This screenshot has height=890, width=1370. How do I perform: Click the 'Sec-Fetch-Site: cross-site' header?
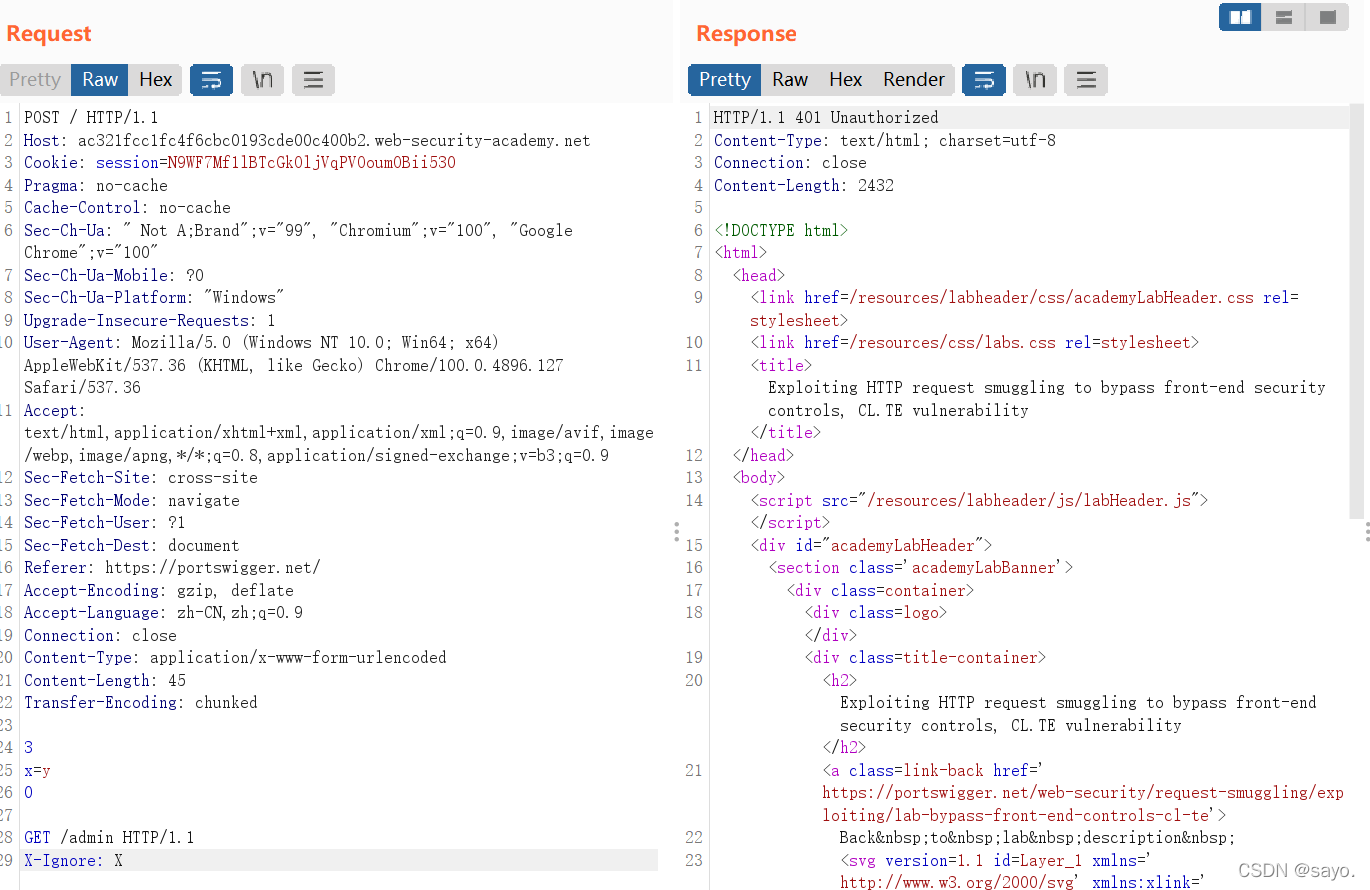pyautogui.click(x=141, y=478)
